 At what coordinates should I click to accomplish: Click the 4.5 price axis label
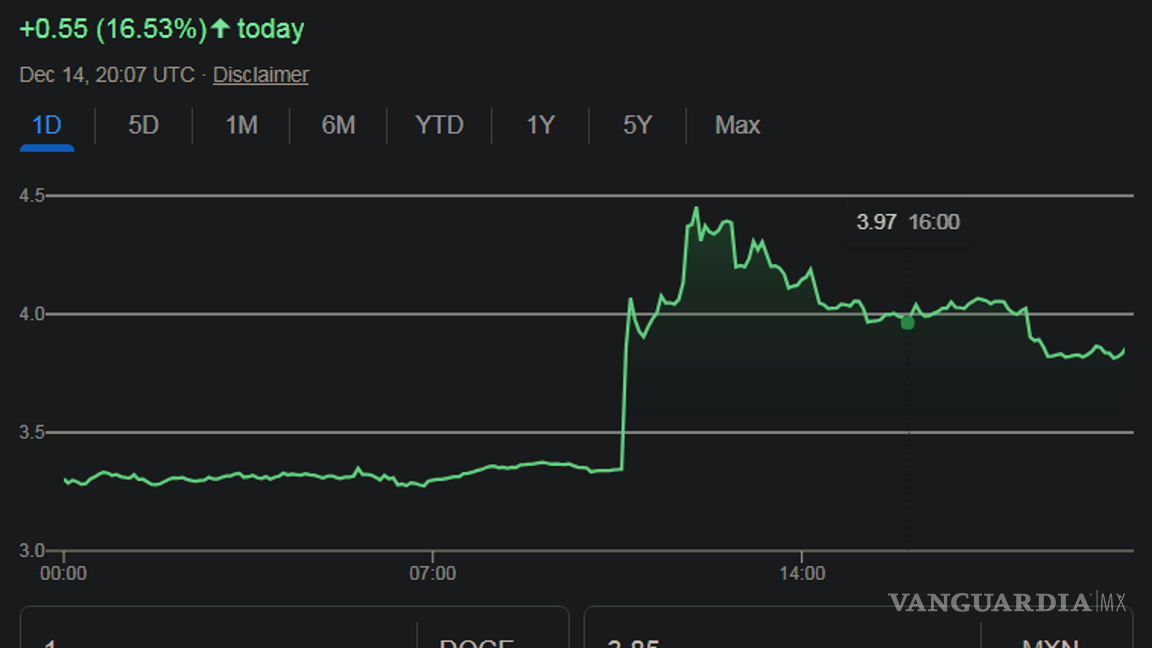30,195
